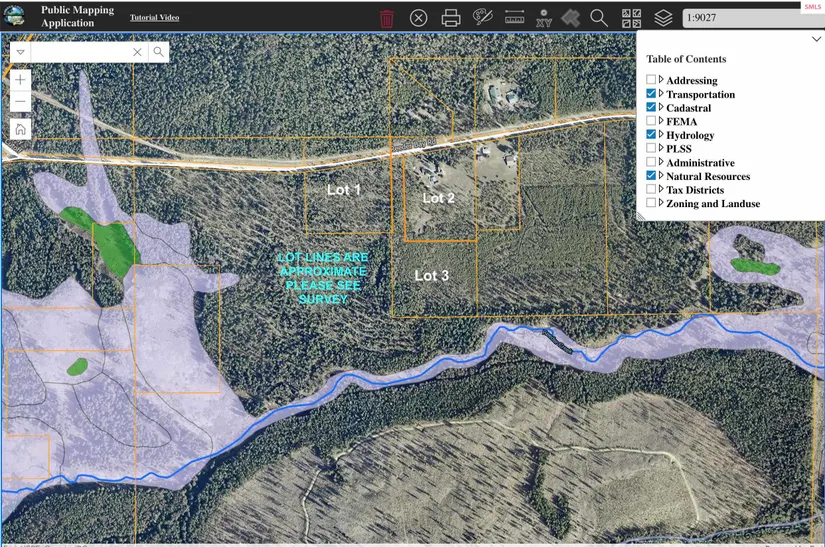Click the 'LOT LINES ARE APPROXIMATE' notice
This screenshot has height=547, width=825.
click(x=323, y=278)
